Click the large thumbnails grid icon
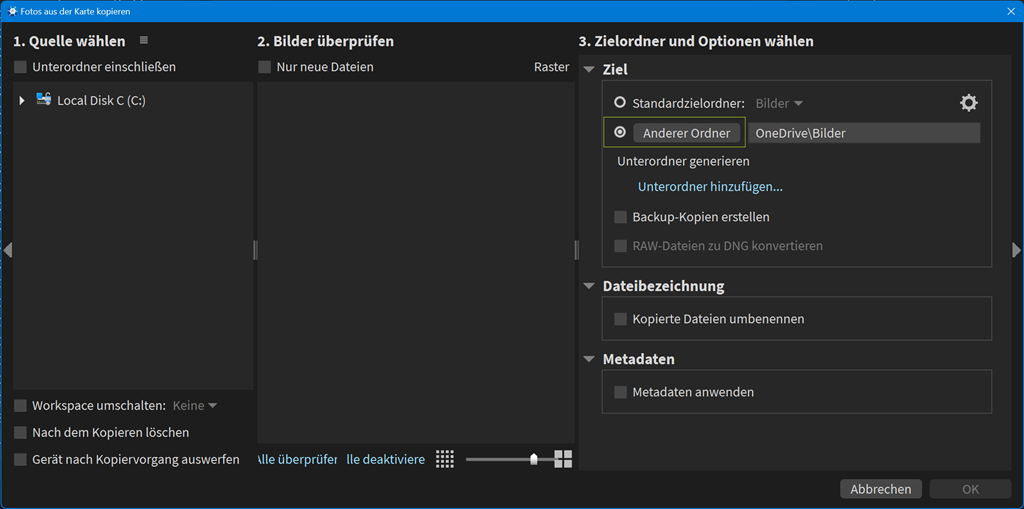 [563, 459]
